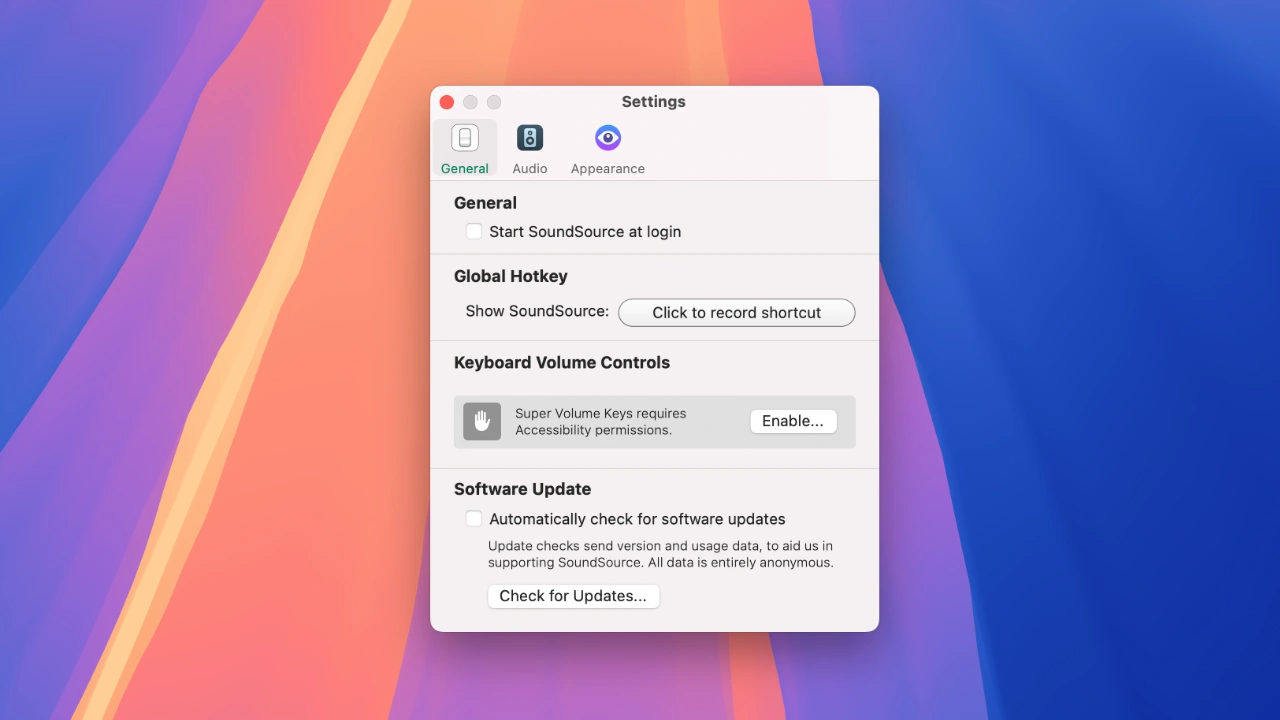
Task: Open the Appearance eye icon pane
Action: [608, 138]
